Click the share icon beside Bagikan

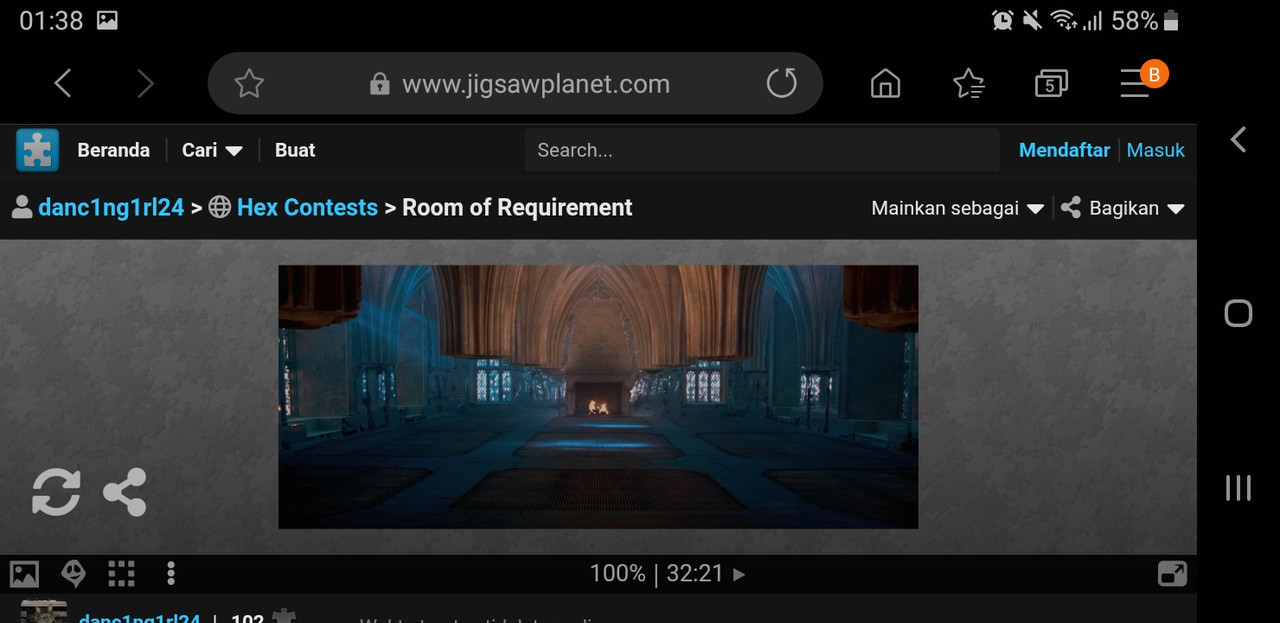pos(1071,208)
